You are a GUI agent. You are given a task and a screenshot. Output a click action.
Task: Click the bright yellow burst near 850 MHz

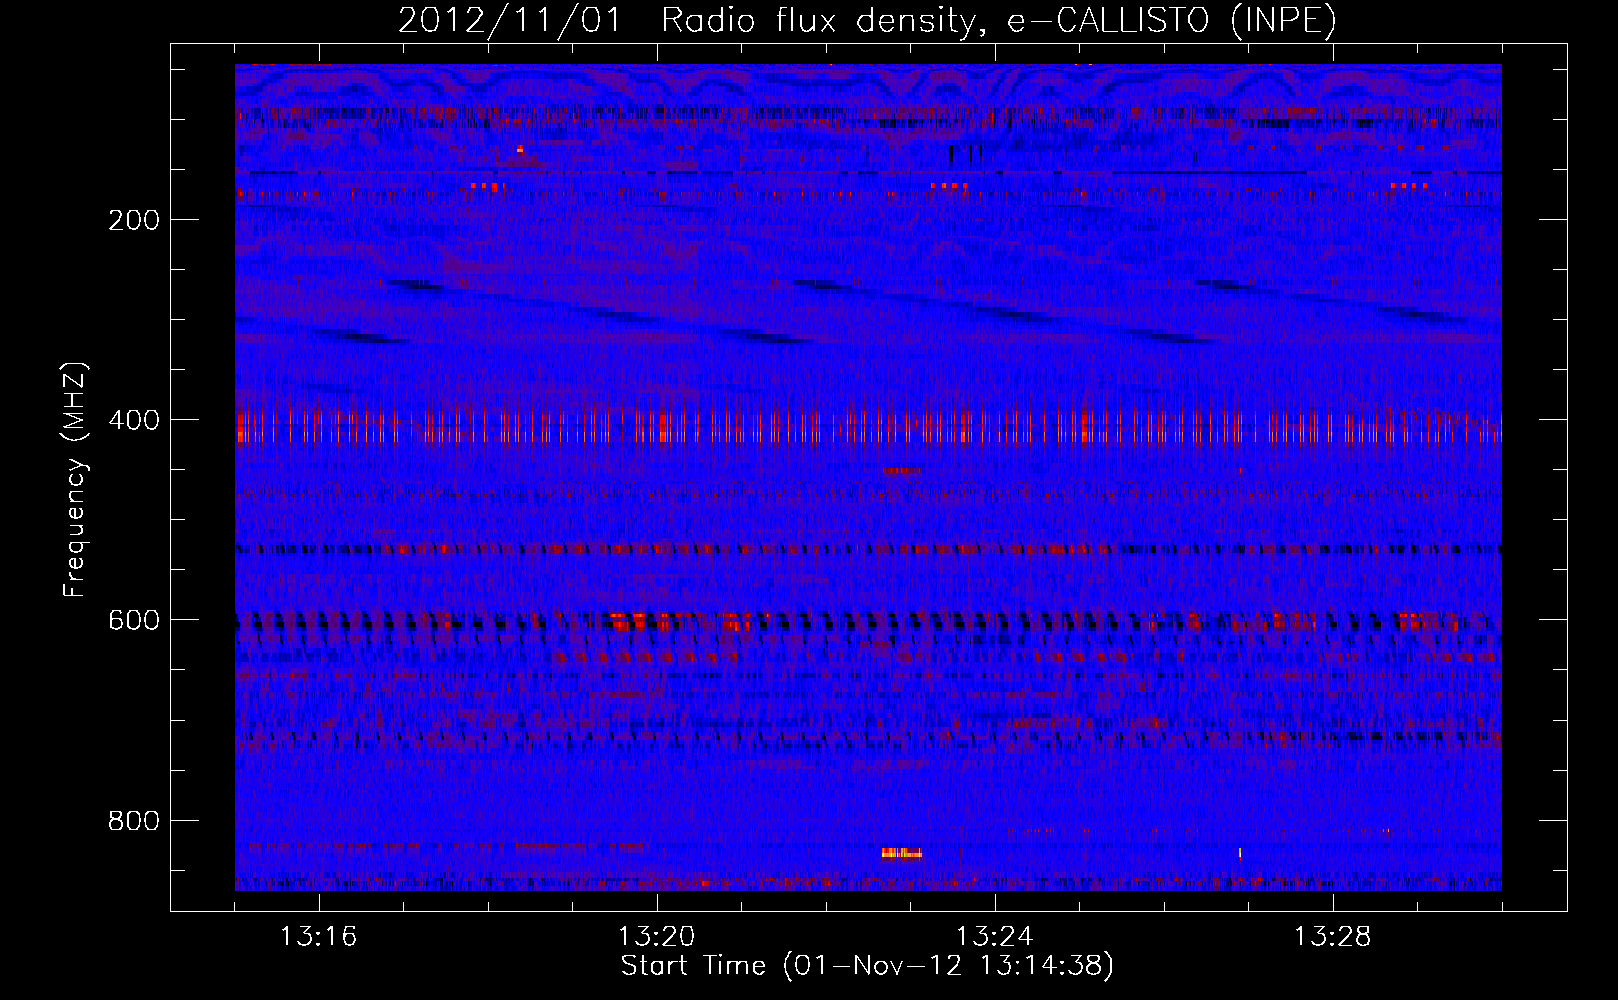(x=901, y=853)
